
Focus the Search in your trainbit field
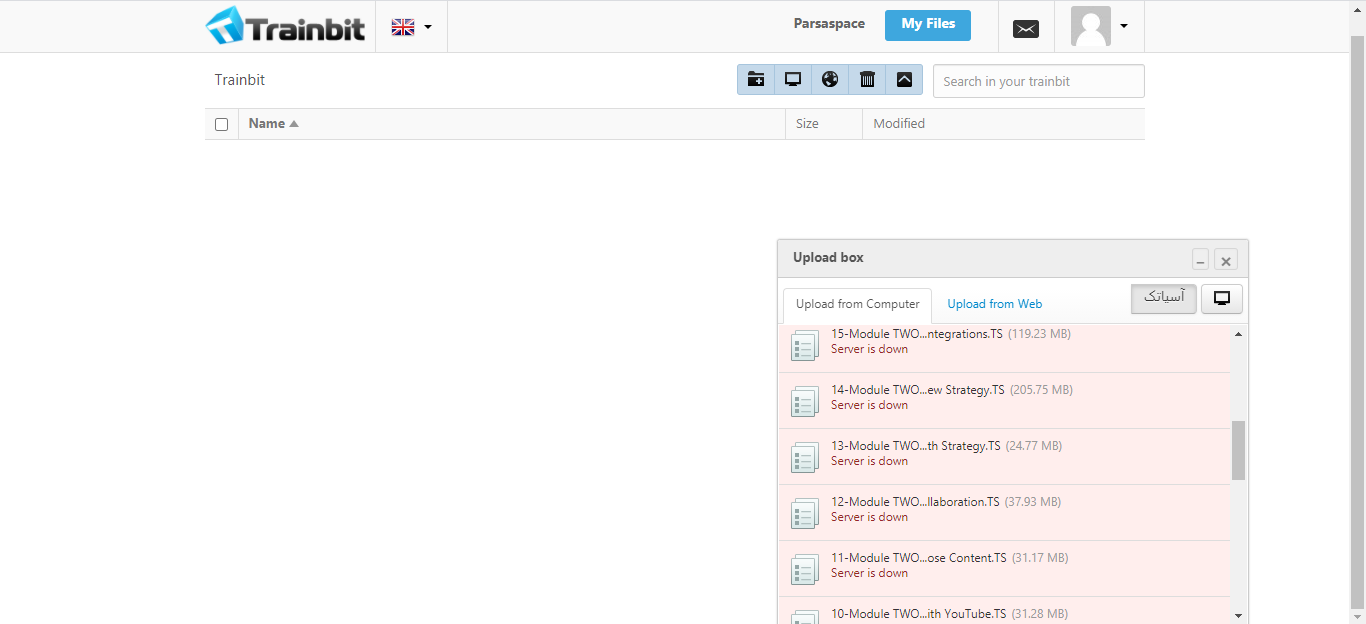point(1038,81)
